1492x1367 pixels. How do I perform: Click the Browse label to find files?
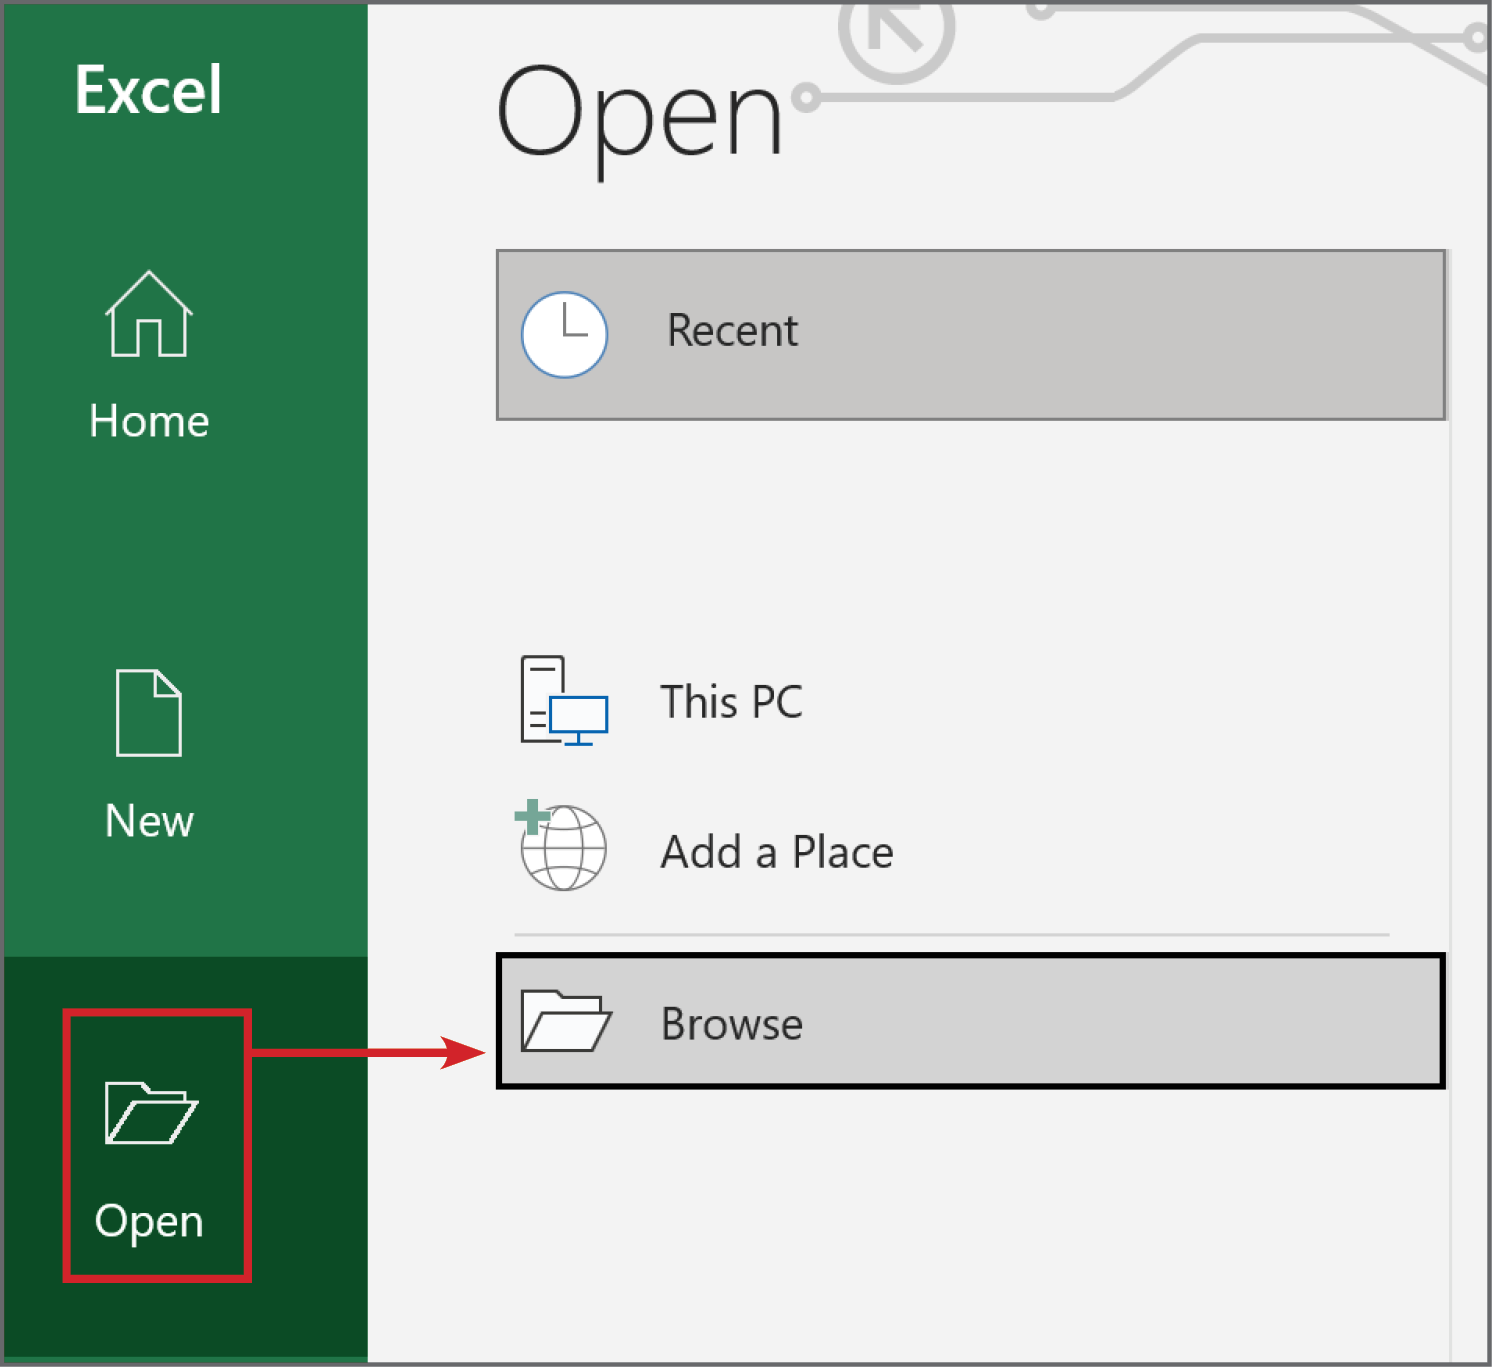(732, 1024)
